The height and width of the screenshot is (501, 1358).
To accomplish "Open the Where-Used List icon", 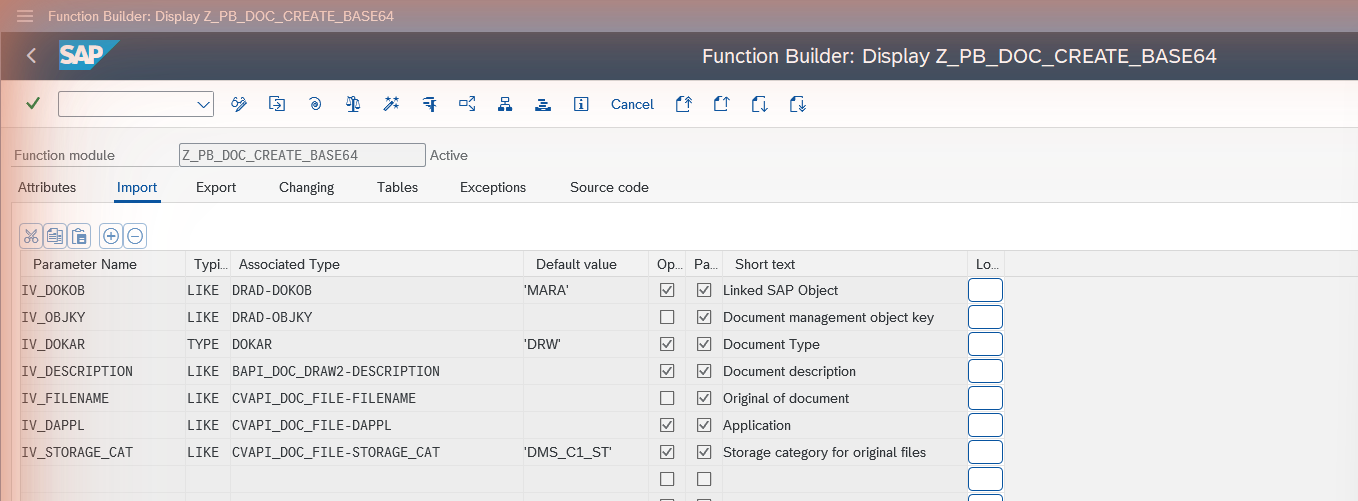I will coord(467,104).
